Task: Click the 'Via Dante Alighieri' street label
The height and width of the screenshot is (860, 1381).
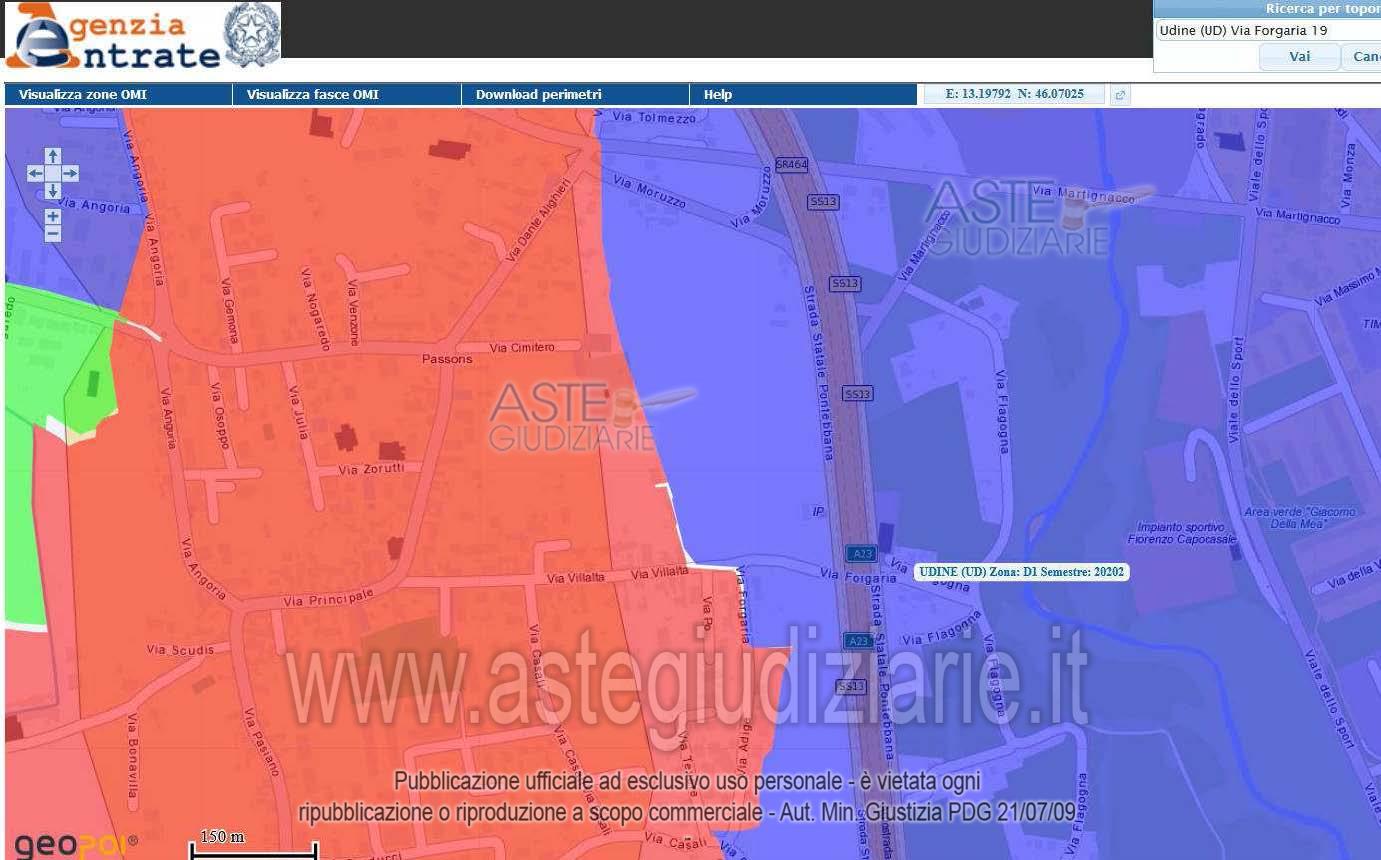Action: pos(537,221)
